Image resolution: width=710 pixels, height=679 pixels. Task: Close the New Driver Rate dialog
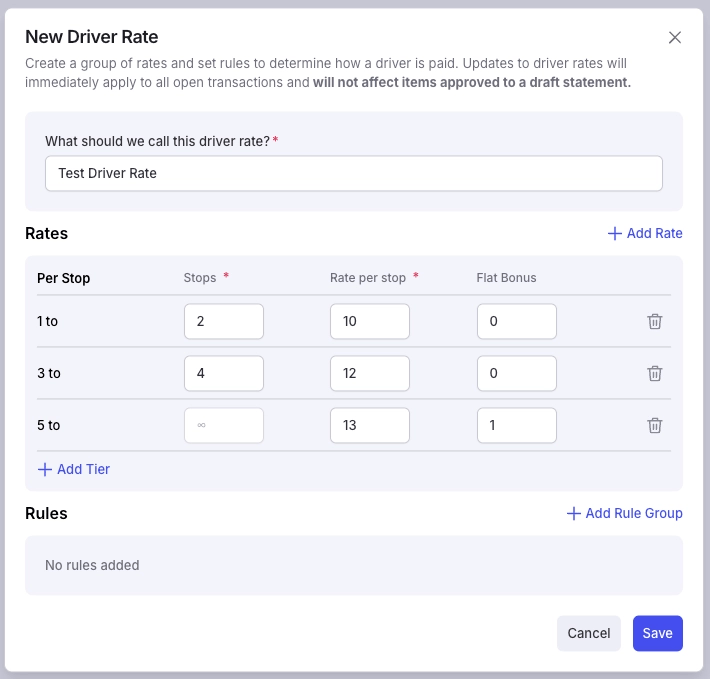pos(675,38)
